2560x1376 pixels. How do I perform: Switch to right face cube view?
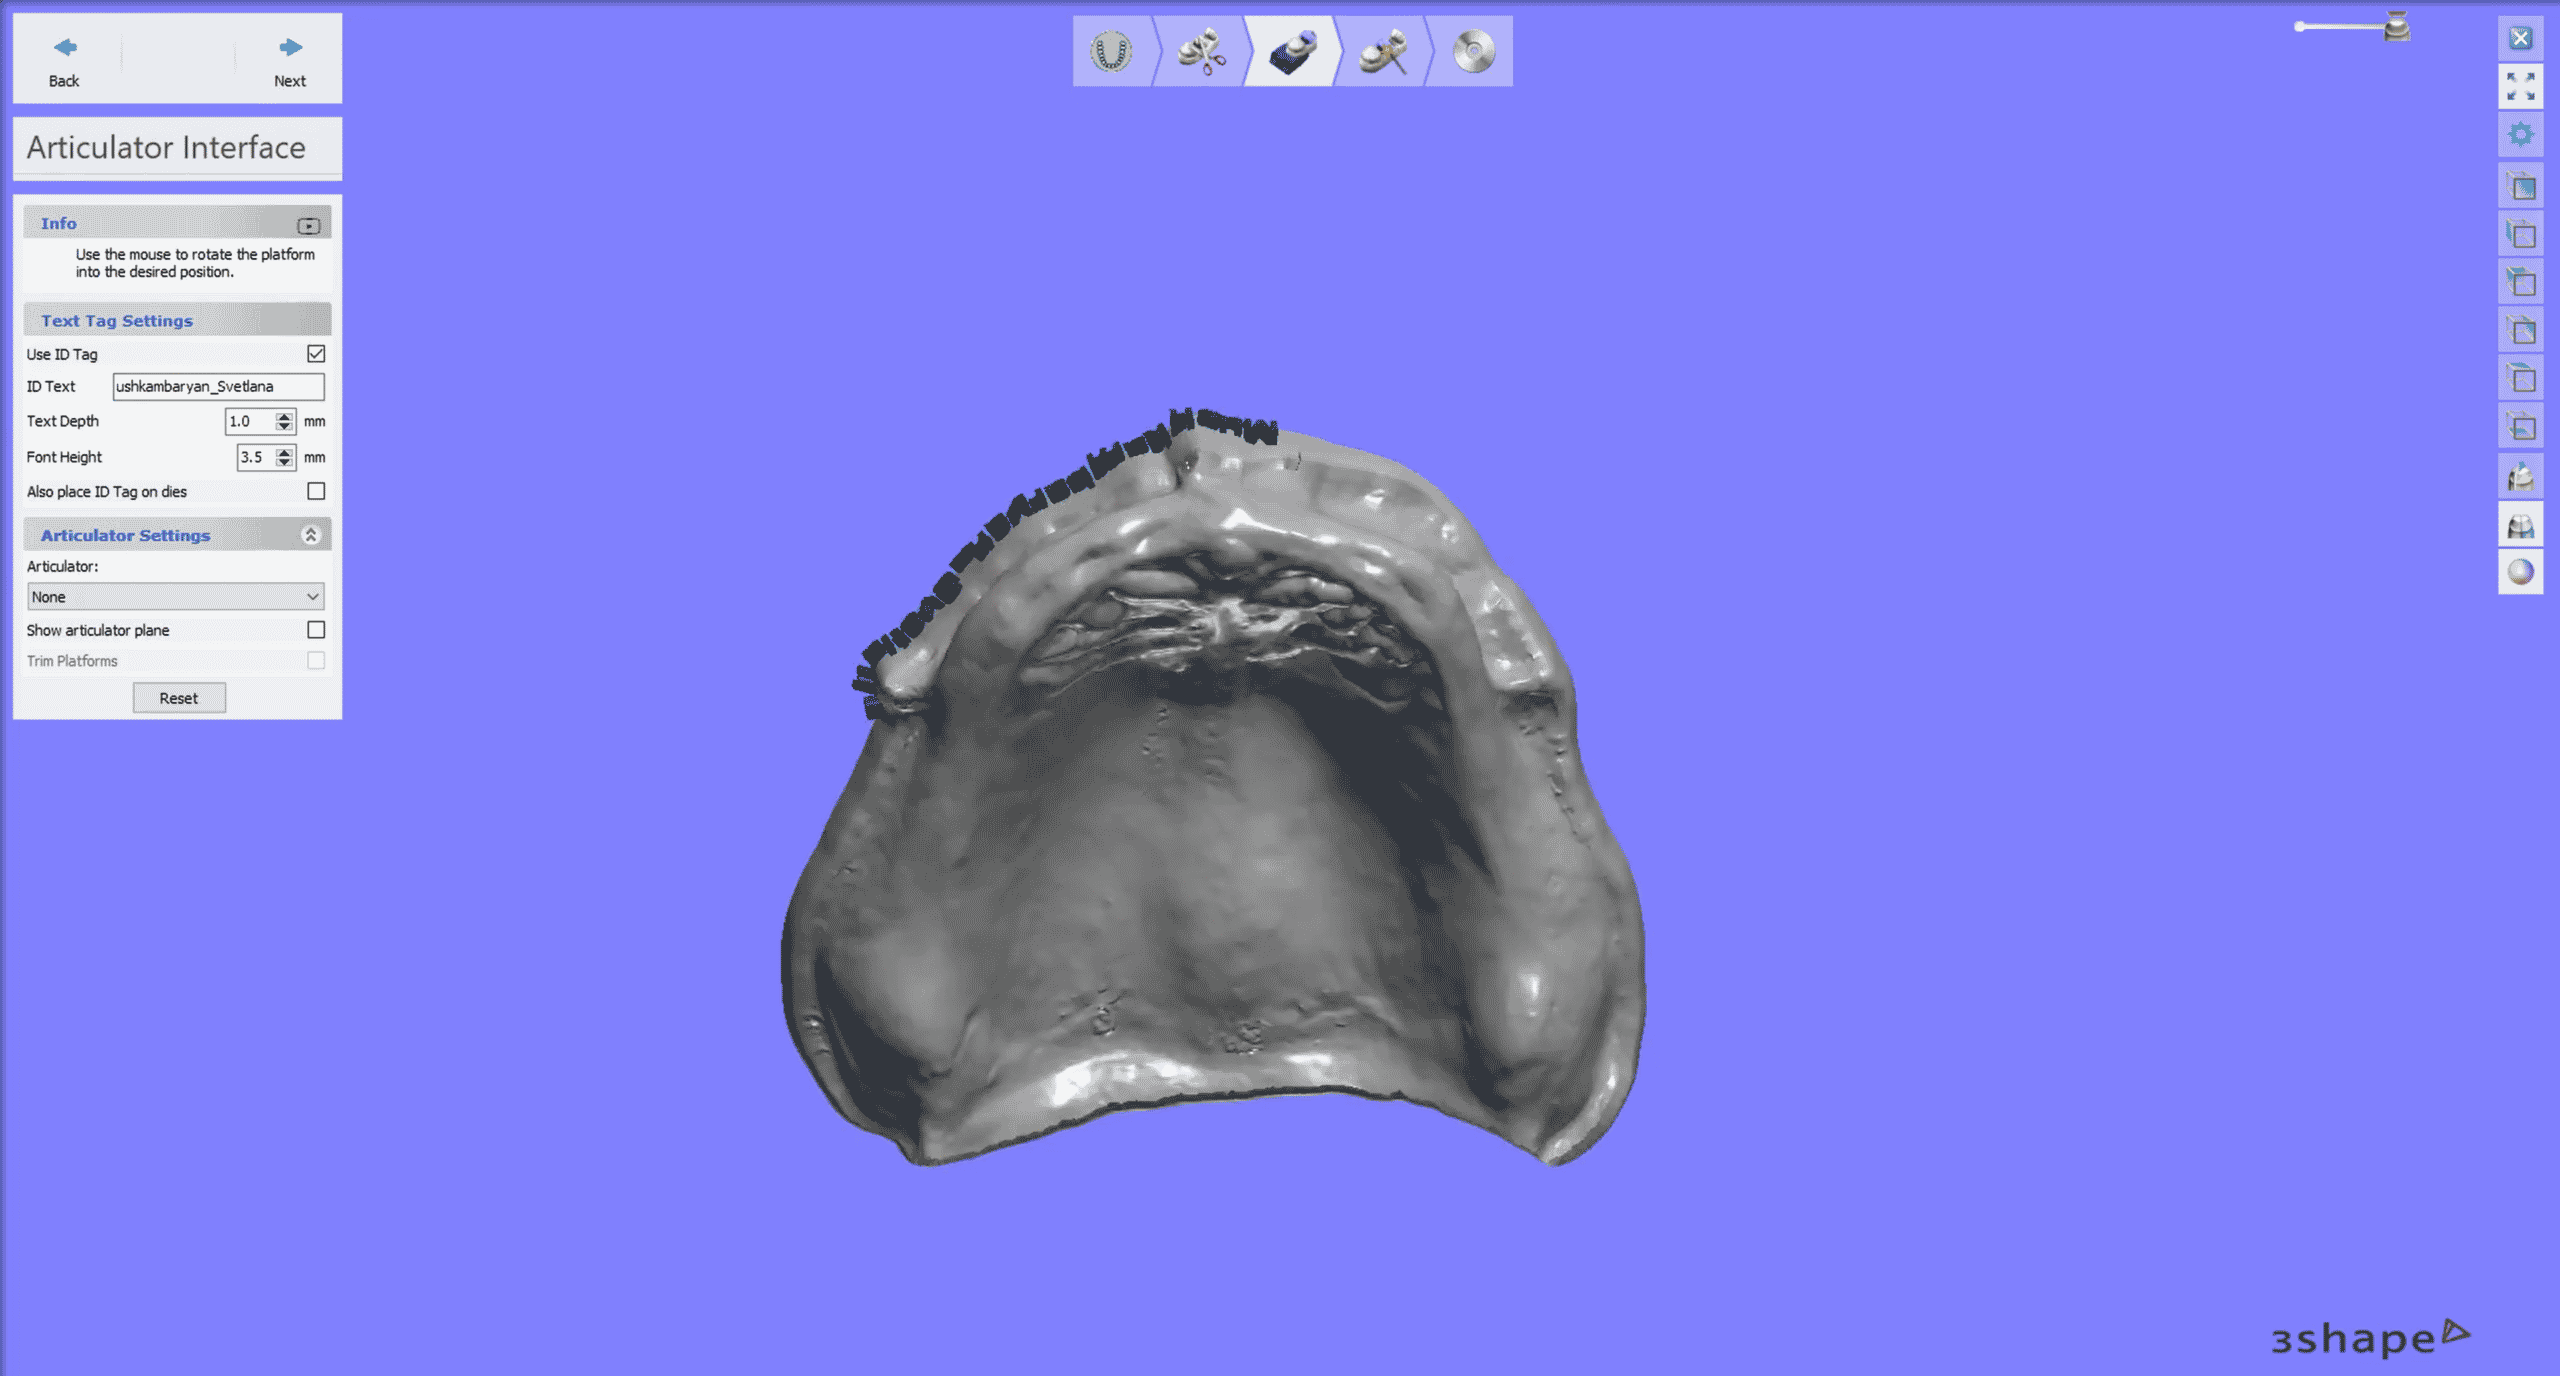(2520, 330)
